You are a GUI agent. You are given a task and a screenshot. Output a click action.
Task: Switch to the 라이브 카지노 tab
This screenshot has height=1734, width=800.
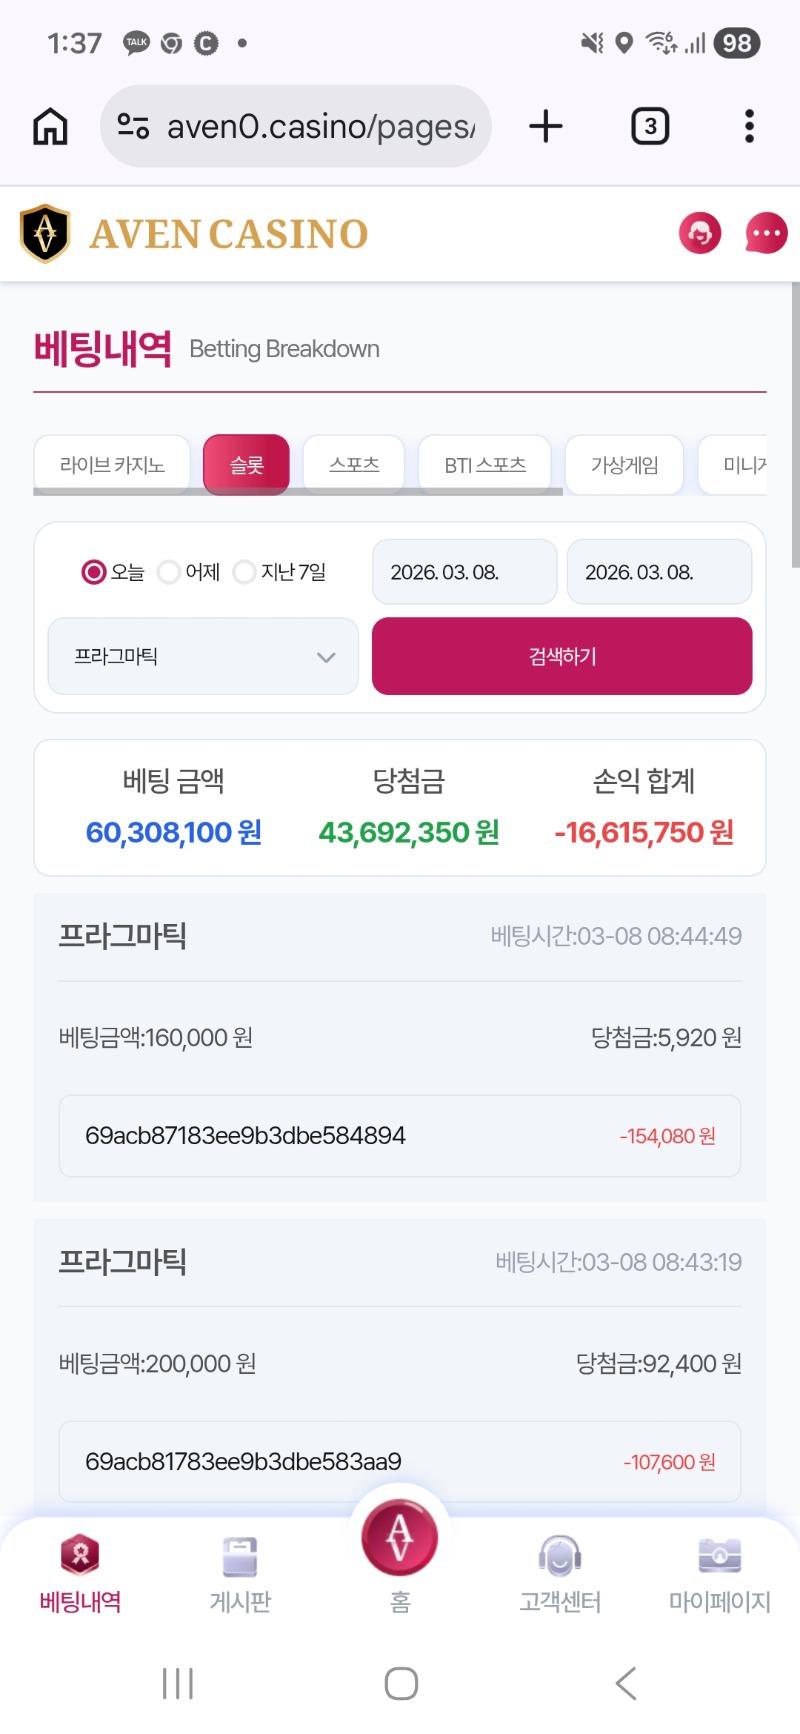tap(112, 465)
